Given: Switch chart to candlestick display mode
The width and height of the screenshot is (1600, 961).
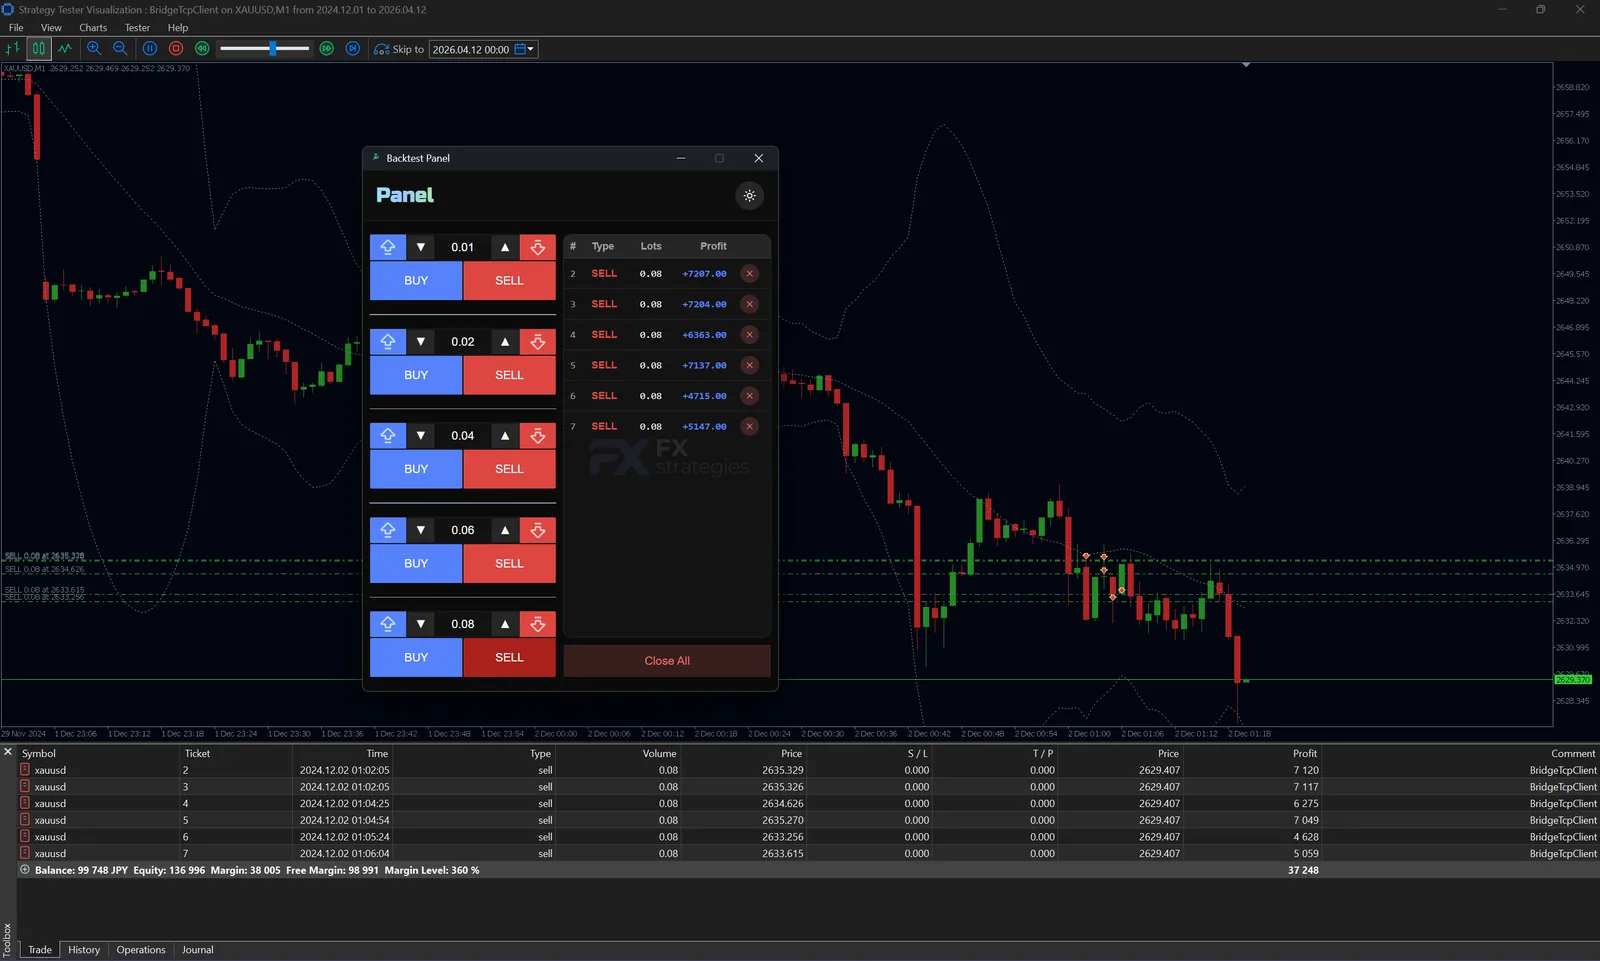Looking at the screenshot, I should 38,48.
